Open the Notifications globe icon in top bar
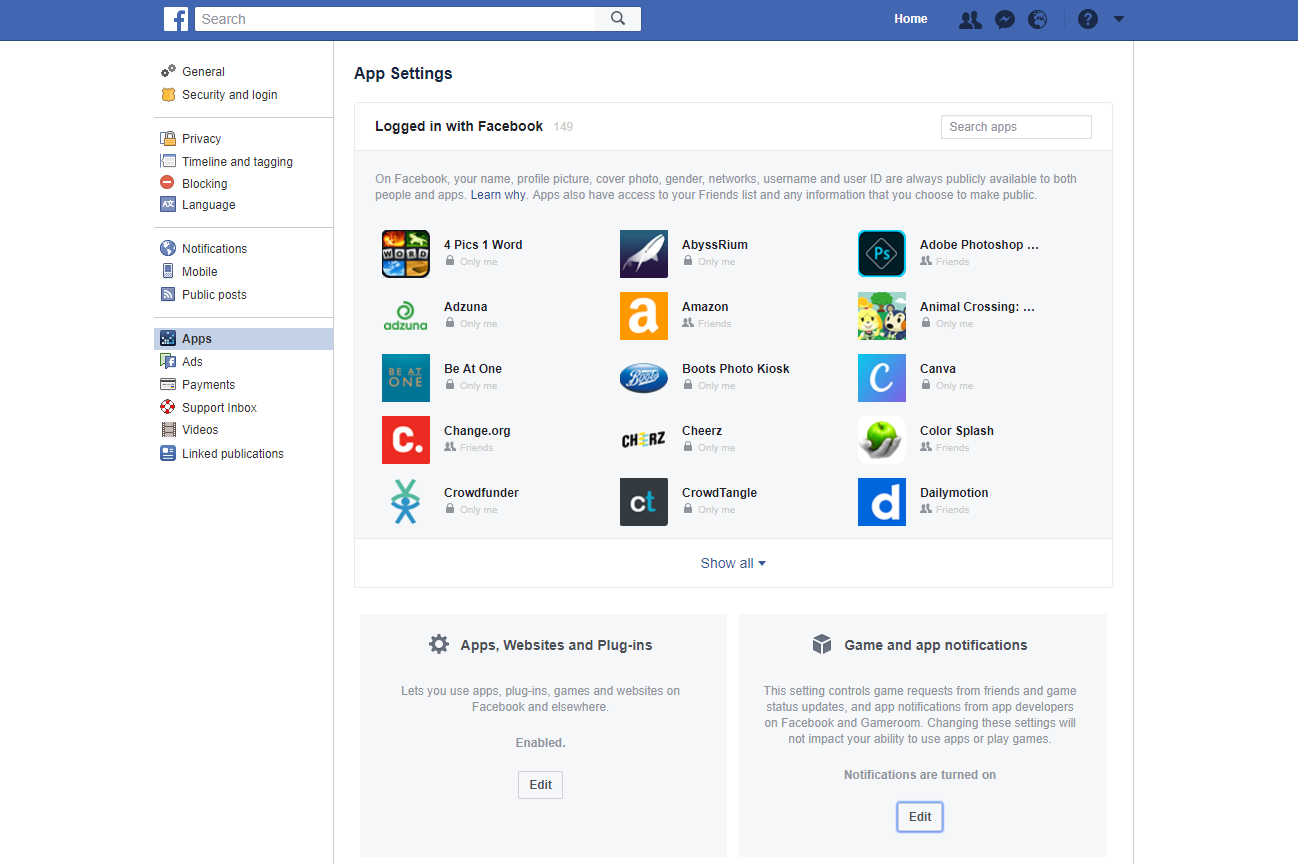 coord(1038,19)
